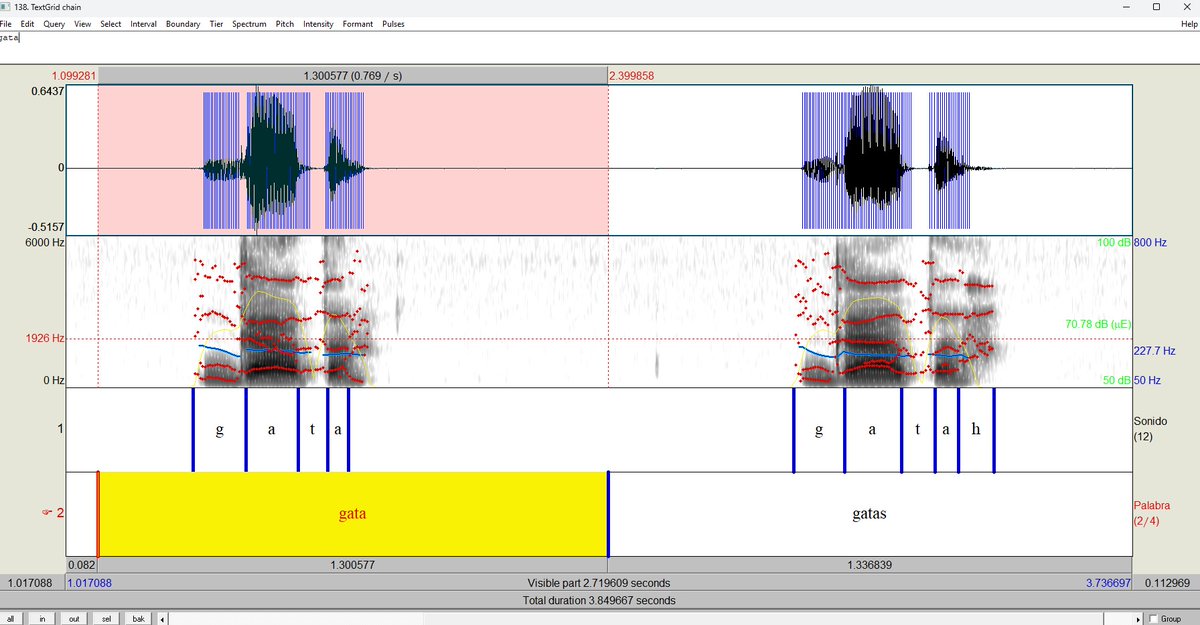Select the Palabra (2/4) tier label

1152,514
